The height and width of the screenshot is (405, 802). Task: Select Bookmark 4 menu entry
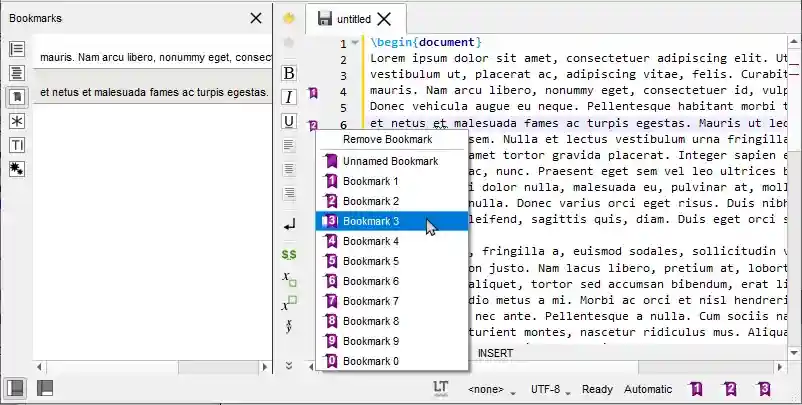(392, 241)
